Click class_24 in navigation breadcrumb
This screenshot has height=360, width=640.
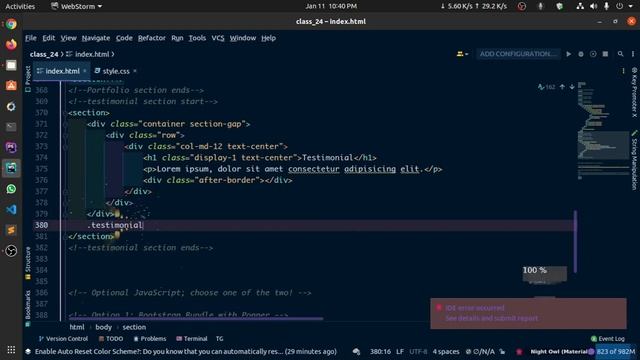[44, 54]
